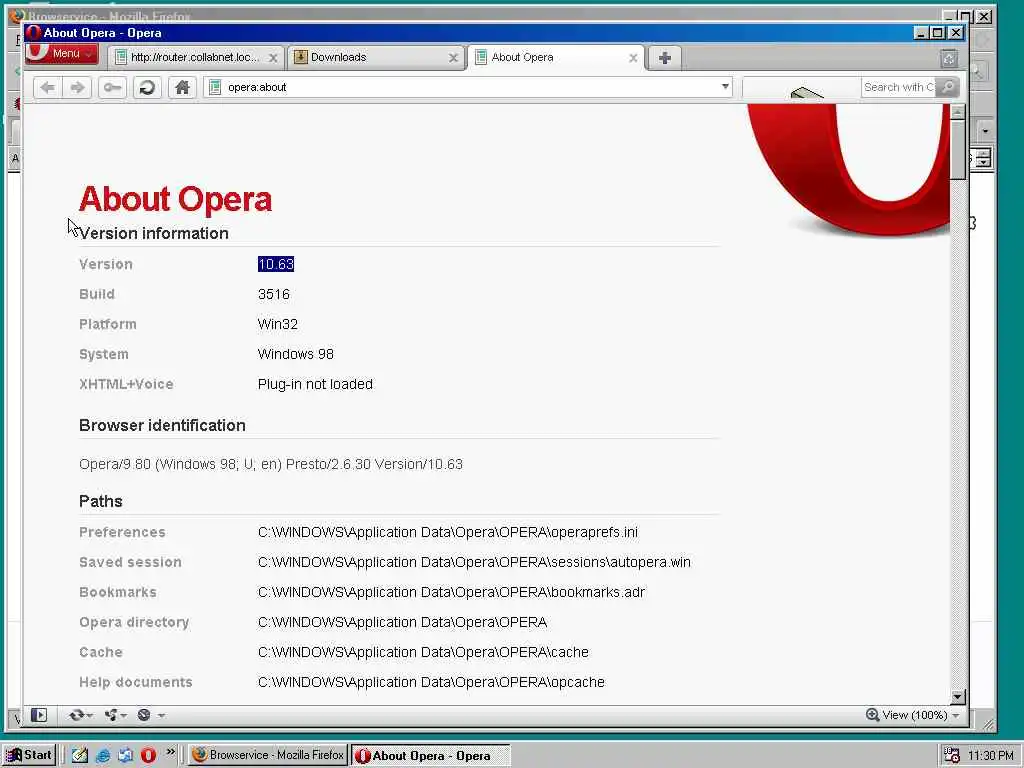This screenshot has width=1024, height=768.
Task: Click the highlighted version number 10.63
Action: 276,264
